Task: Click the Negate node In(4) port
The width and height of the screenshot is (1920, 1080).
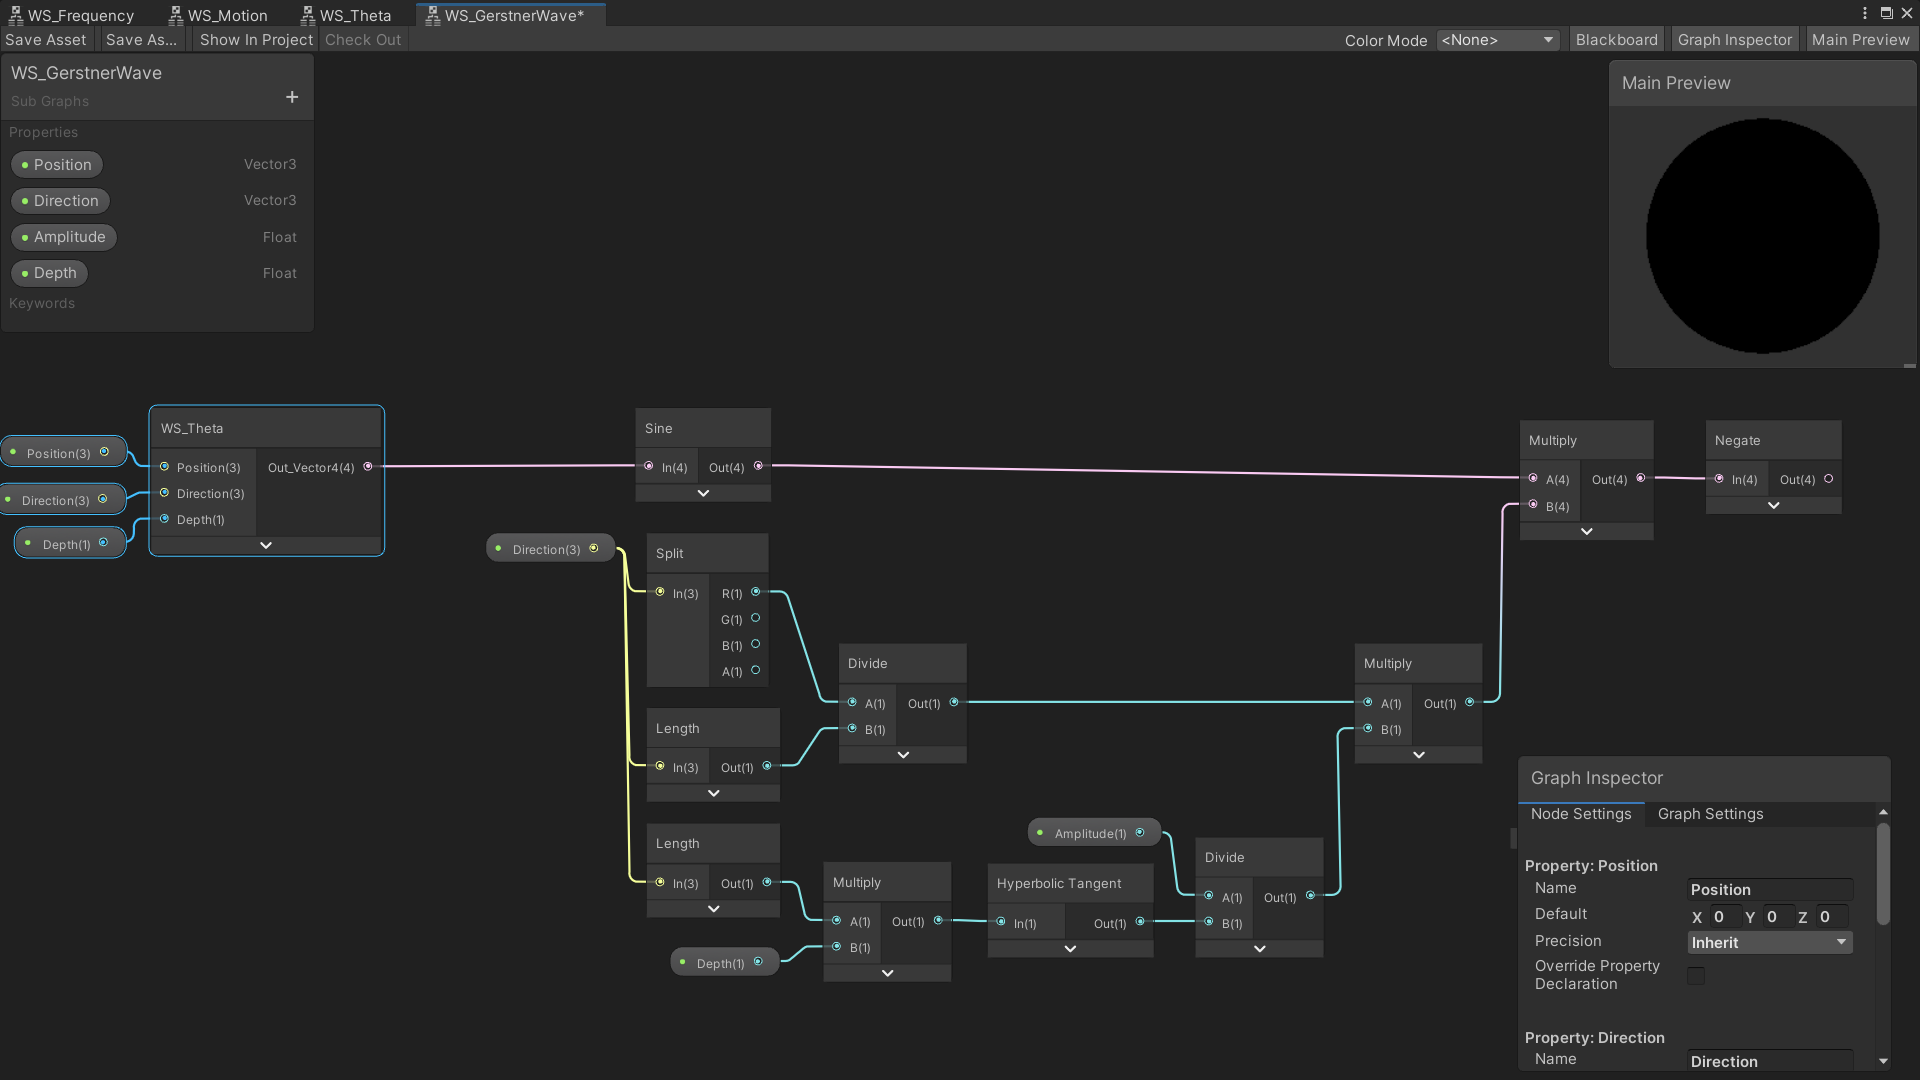Action: point(1719,479)
